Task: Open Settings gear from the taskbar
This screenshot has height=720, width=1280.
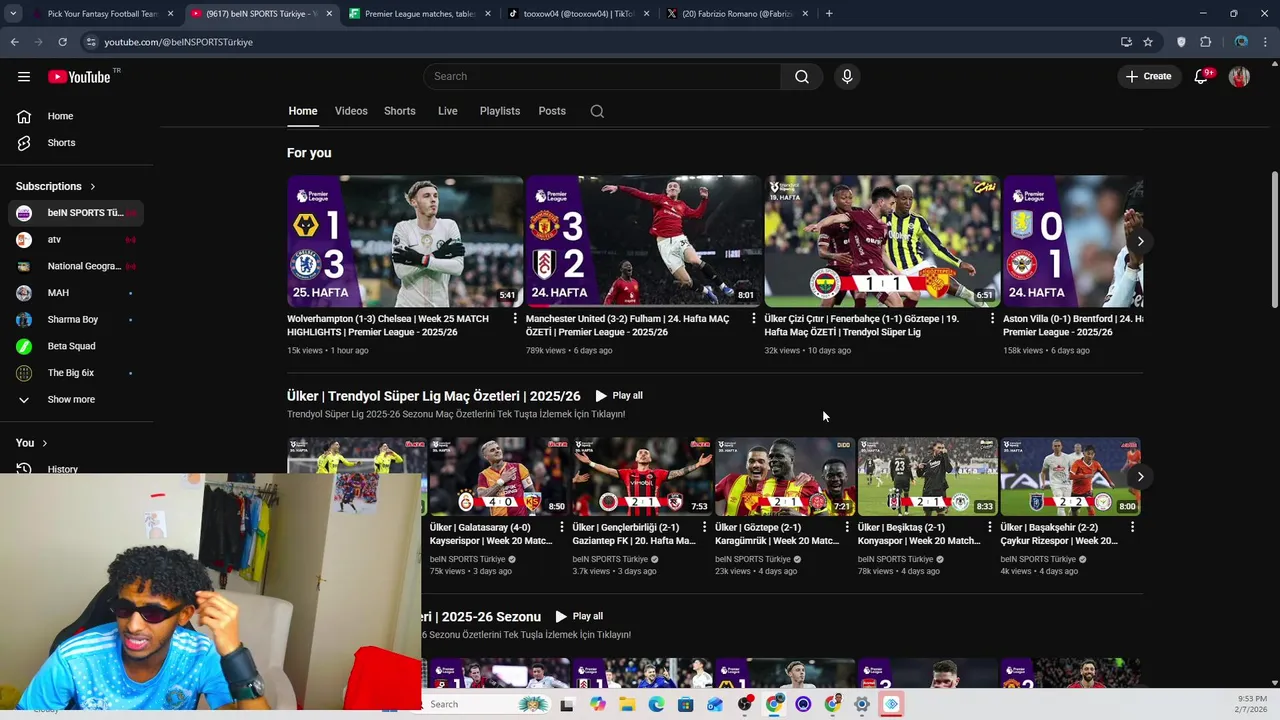Action: 862,704
